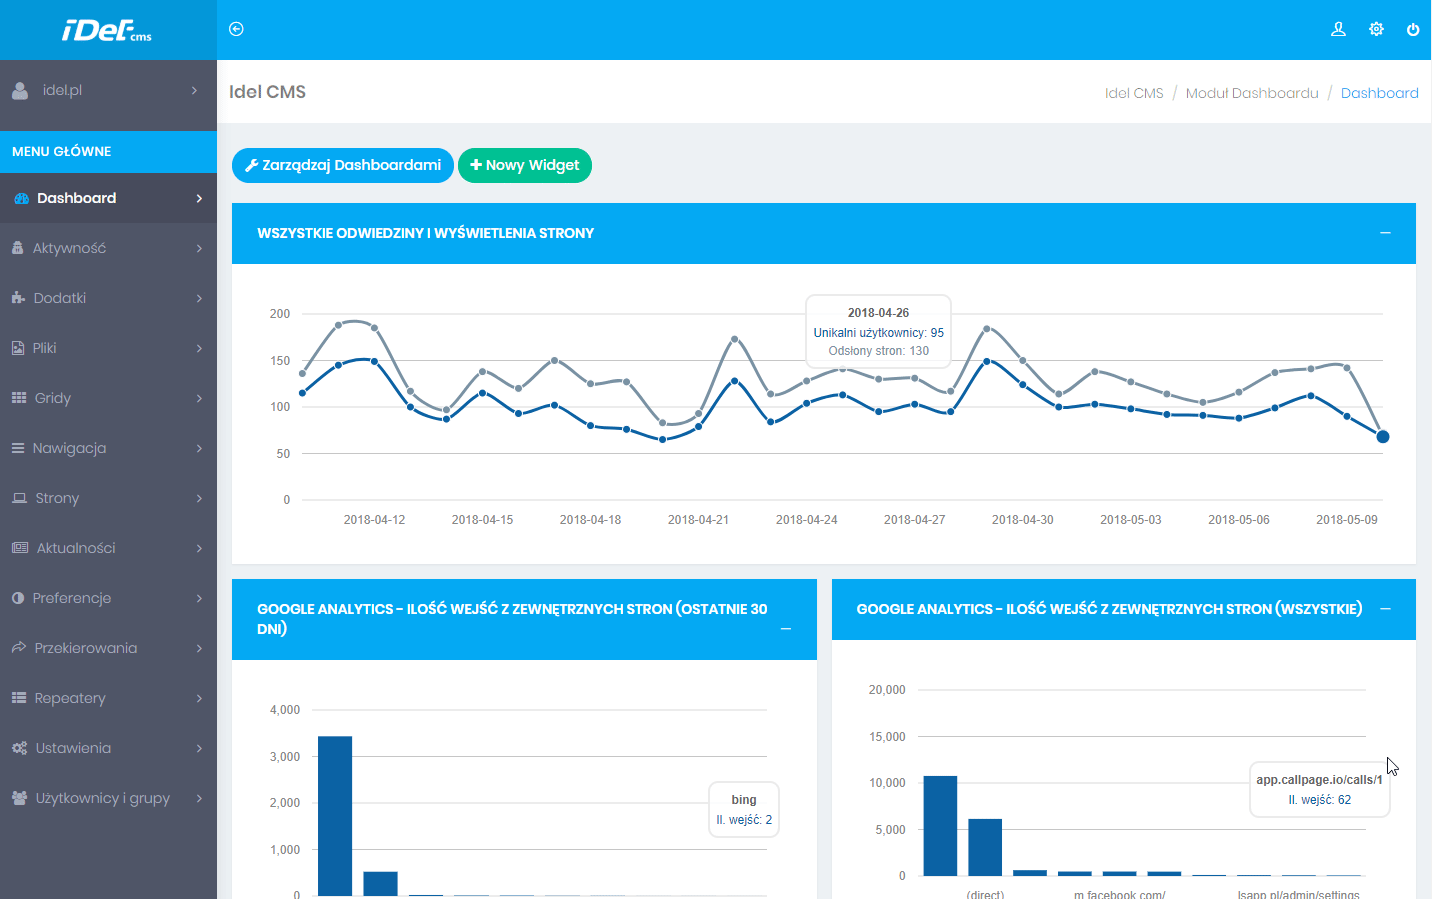1432x899 pixels.
Task: Open the Dashboard menu item
Action: point(108,198)
